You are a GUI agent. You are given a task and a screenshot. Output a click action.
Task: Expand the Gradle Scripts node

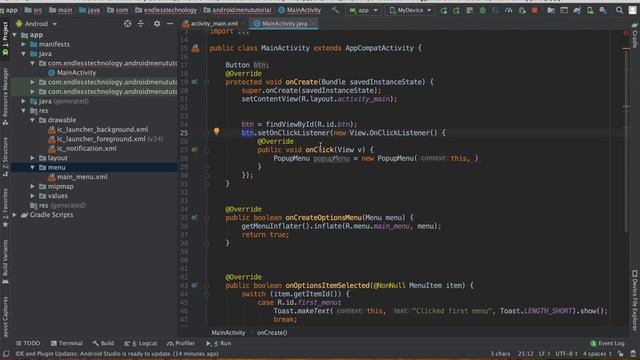(15, 215)
